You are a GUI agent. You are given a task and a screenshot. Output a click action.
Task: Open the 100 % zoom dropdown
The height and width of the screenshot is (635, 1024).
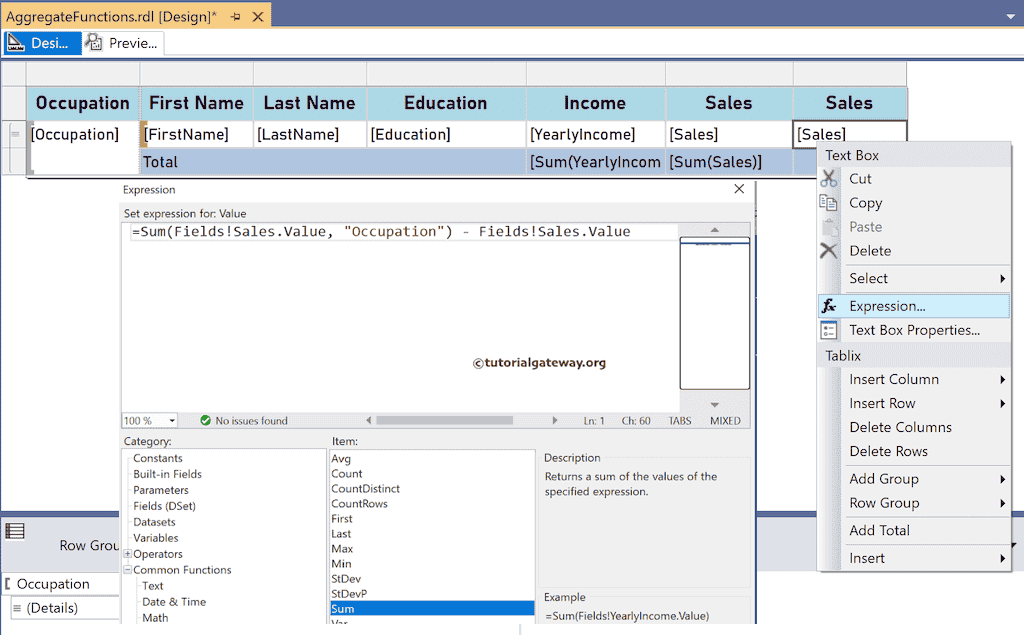point(172,421)
